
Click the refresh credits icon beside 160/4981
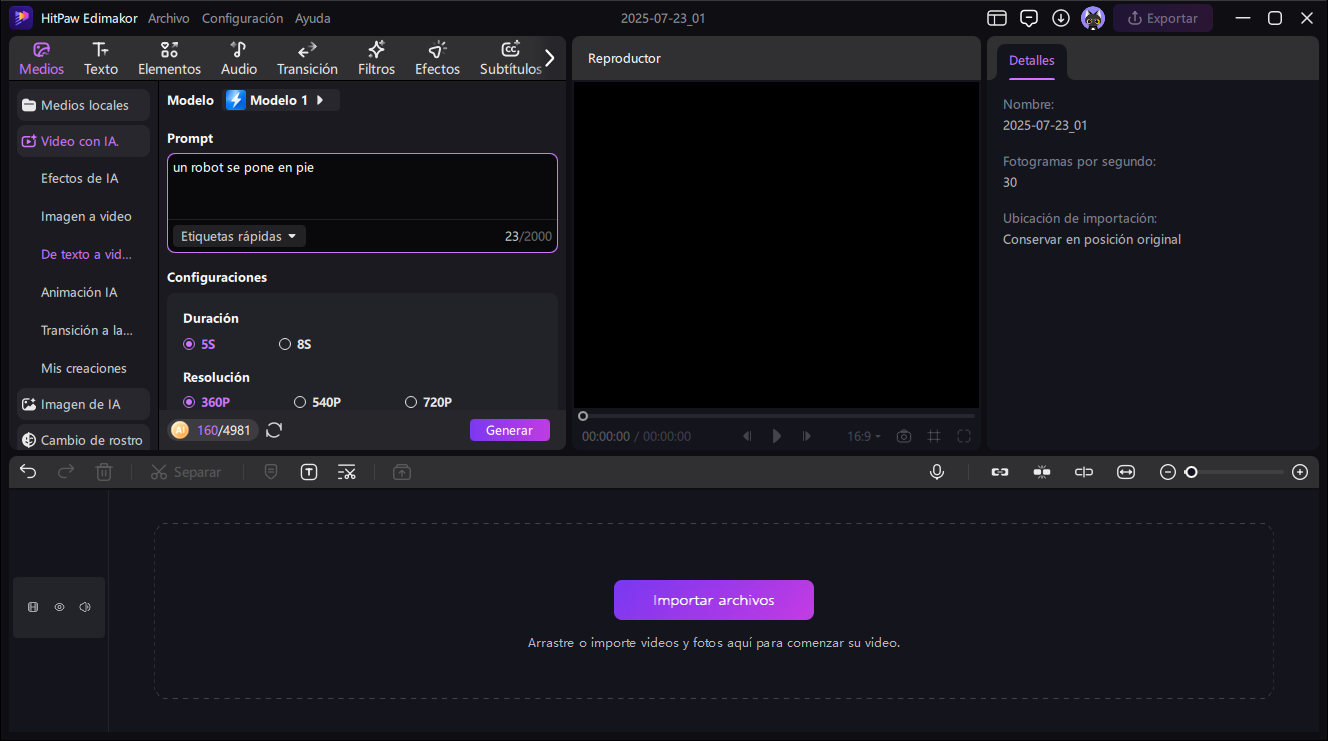pyautogui.click(x=274, y=430)
